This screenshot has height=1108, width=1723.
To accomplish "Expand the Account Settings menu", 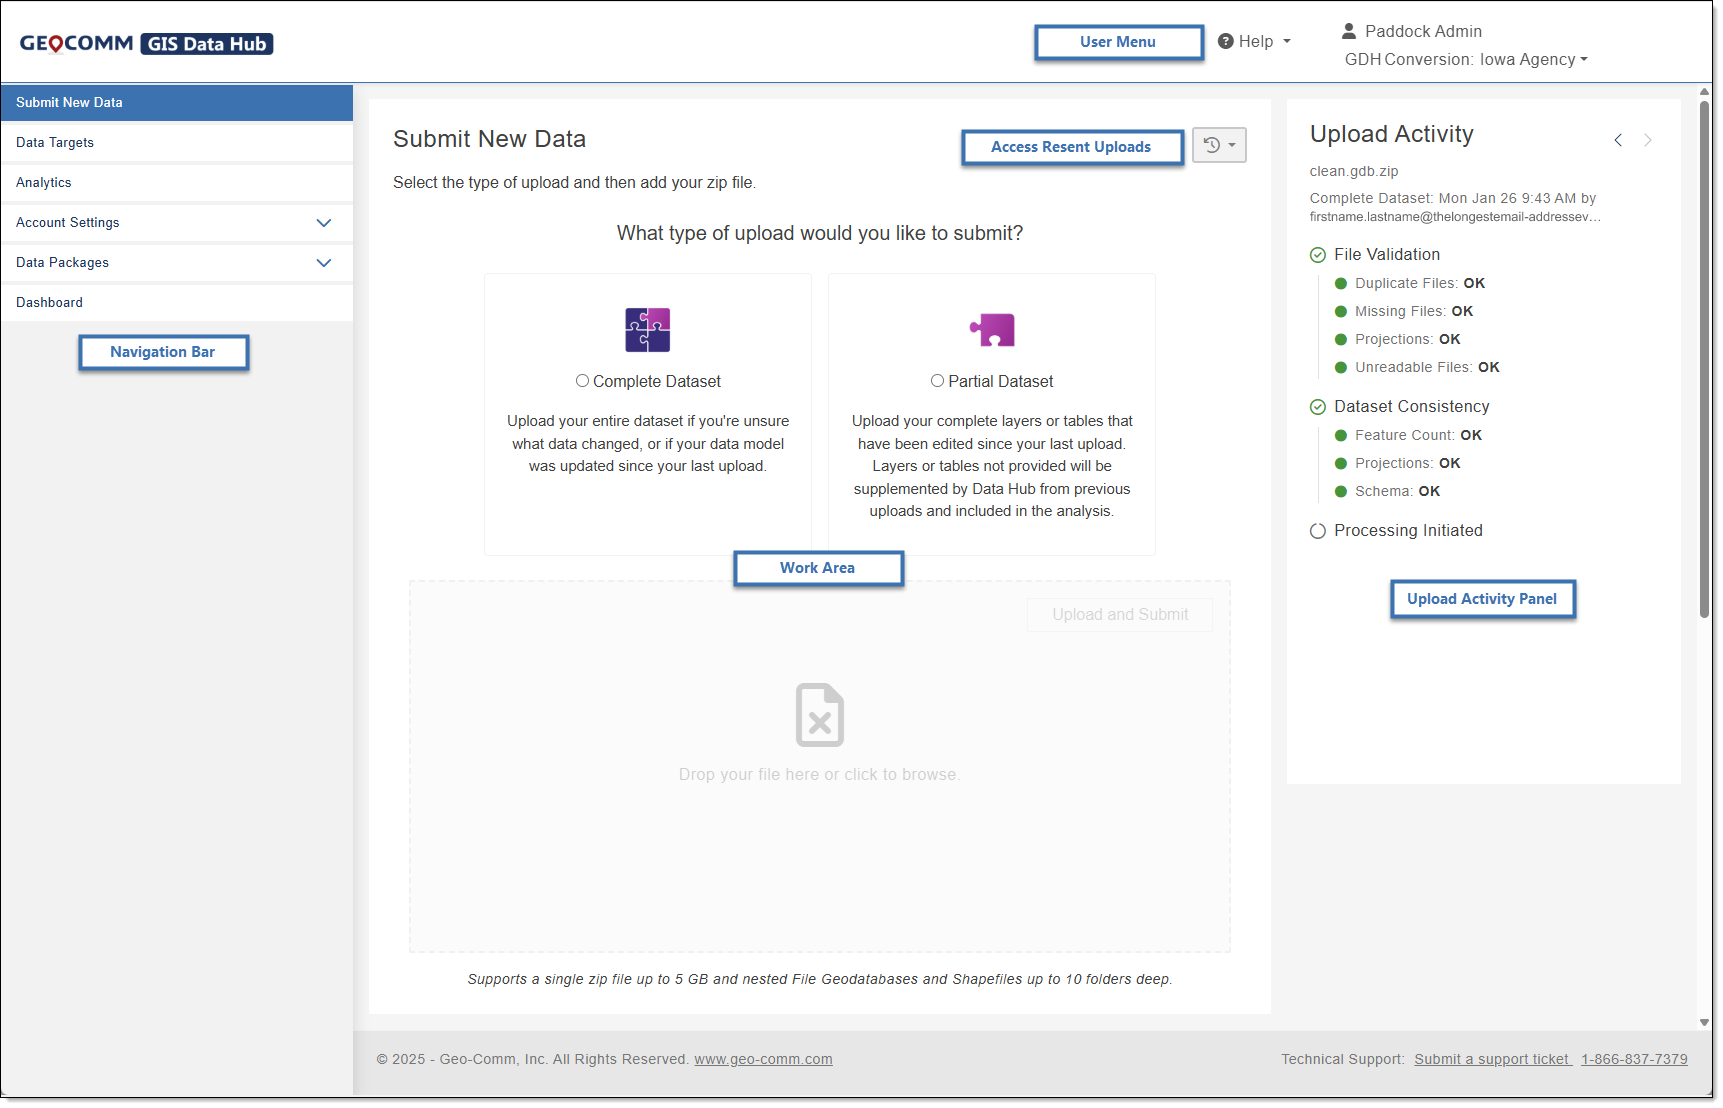I will (323, 223).
